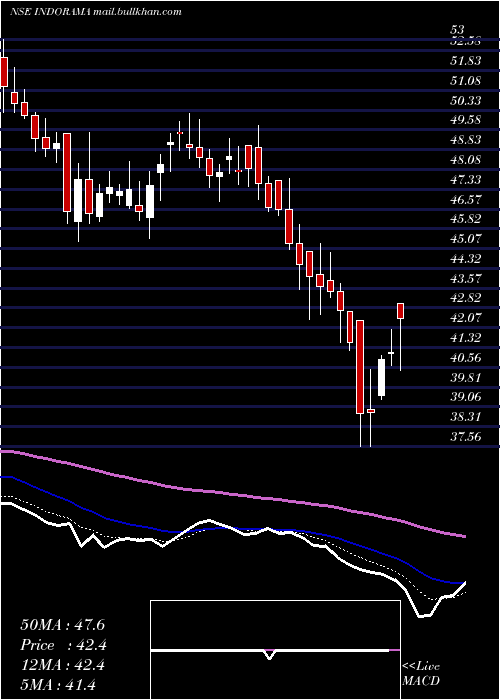
Task: Select the 5MA : 41.4 readout
Action: click(x=58, y=685)
